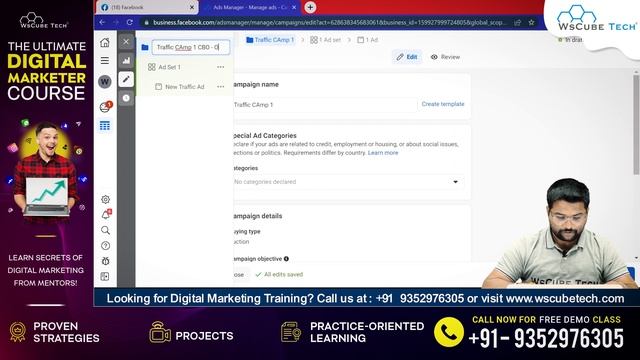
Task: Open the clock history icon
Action: tap(126, 98)
